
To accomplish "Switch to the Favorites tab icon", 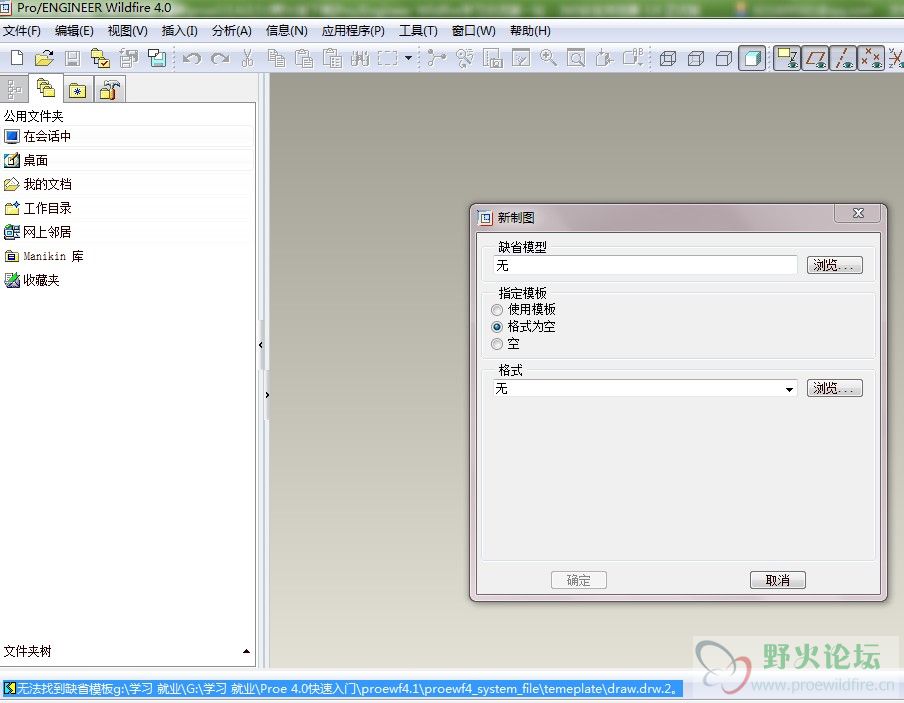I will [x=77, y=90].
